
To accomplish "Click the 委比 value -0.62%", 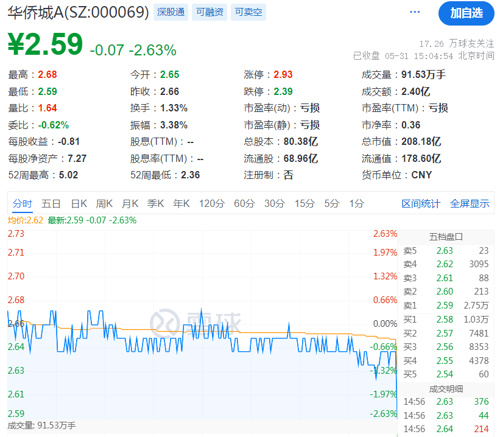I will tap(53, 125).
